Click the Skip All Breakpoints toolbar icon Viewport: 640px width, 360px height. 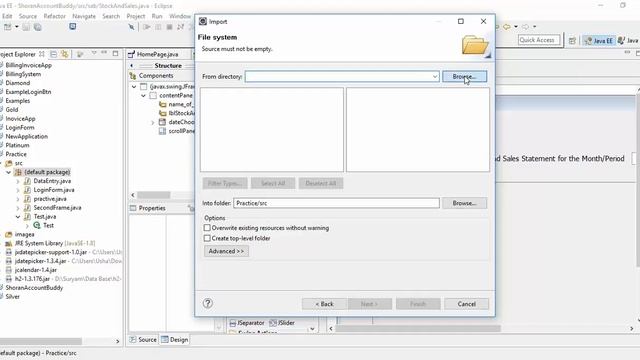pyautogui.click(x=131, y=27)
